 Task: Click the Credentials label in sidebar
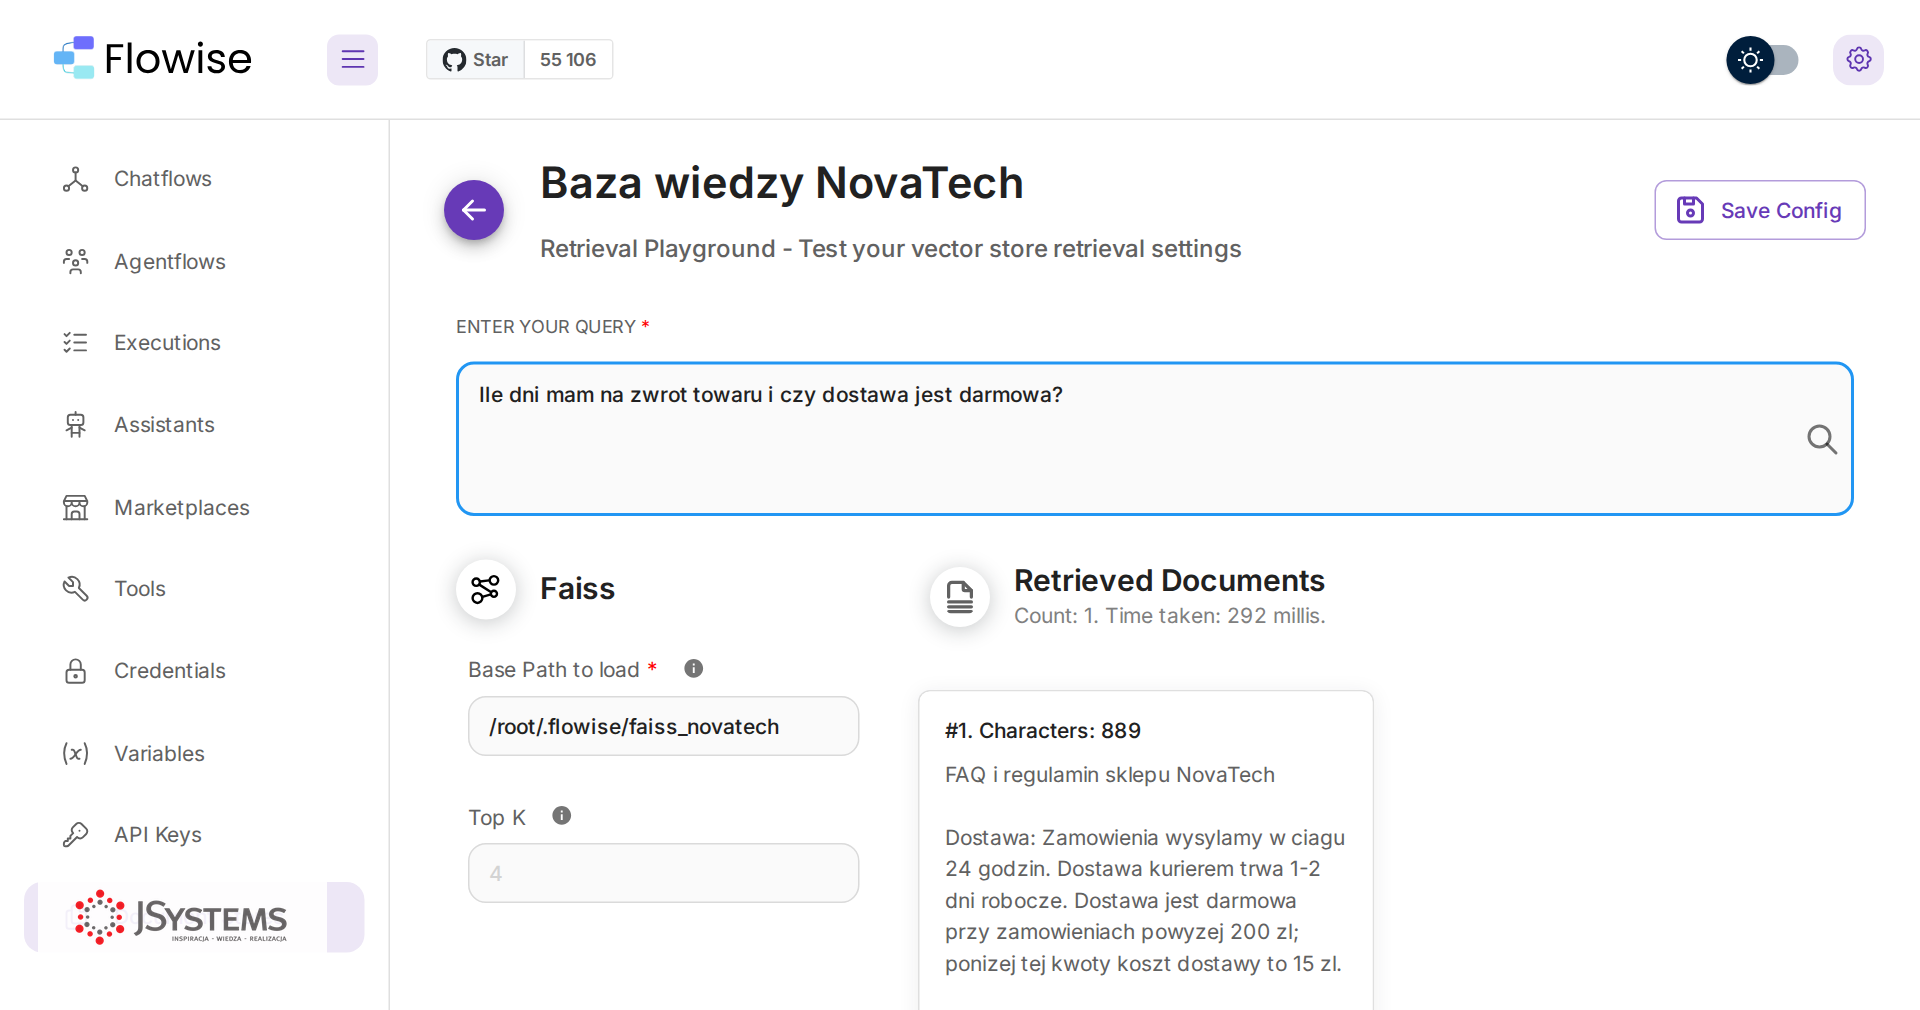click(170, 671)
